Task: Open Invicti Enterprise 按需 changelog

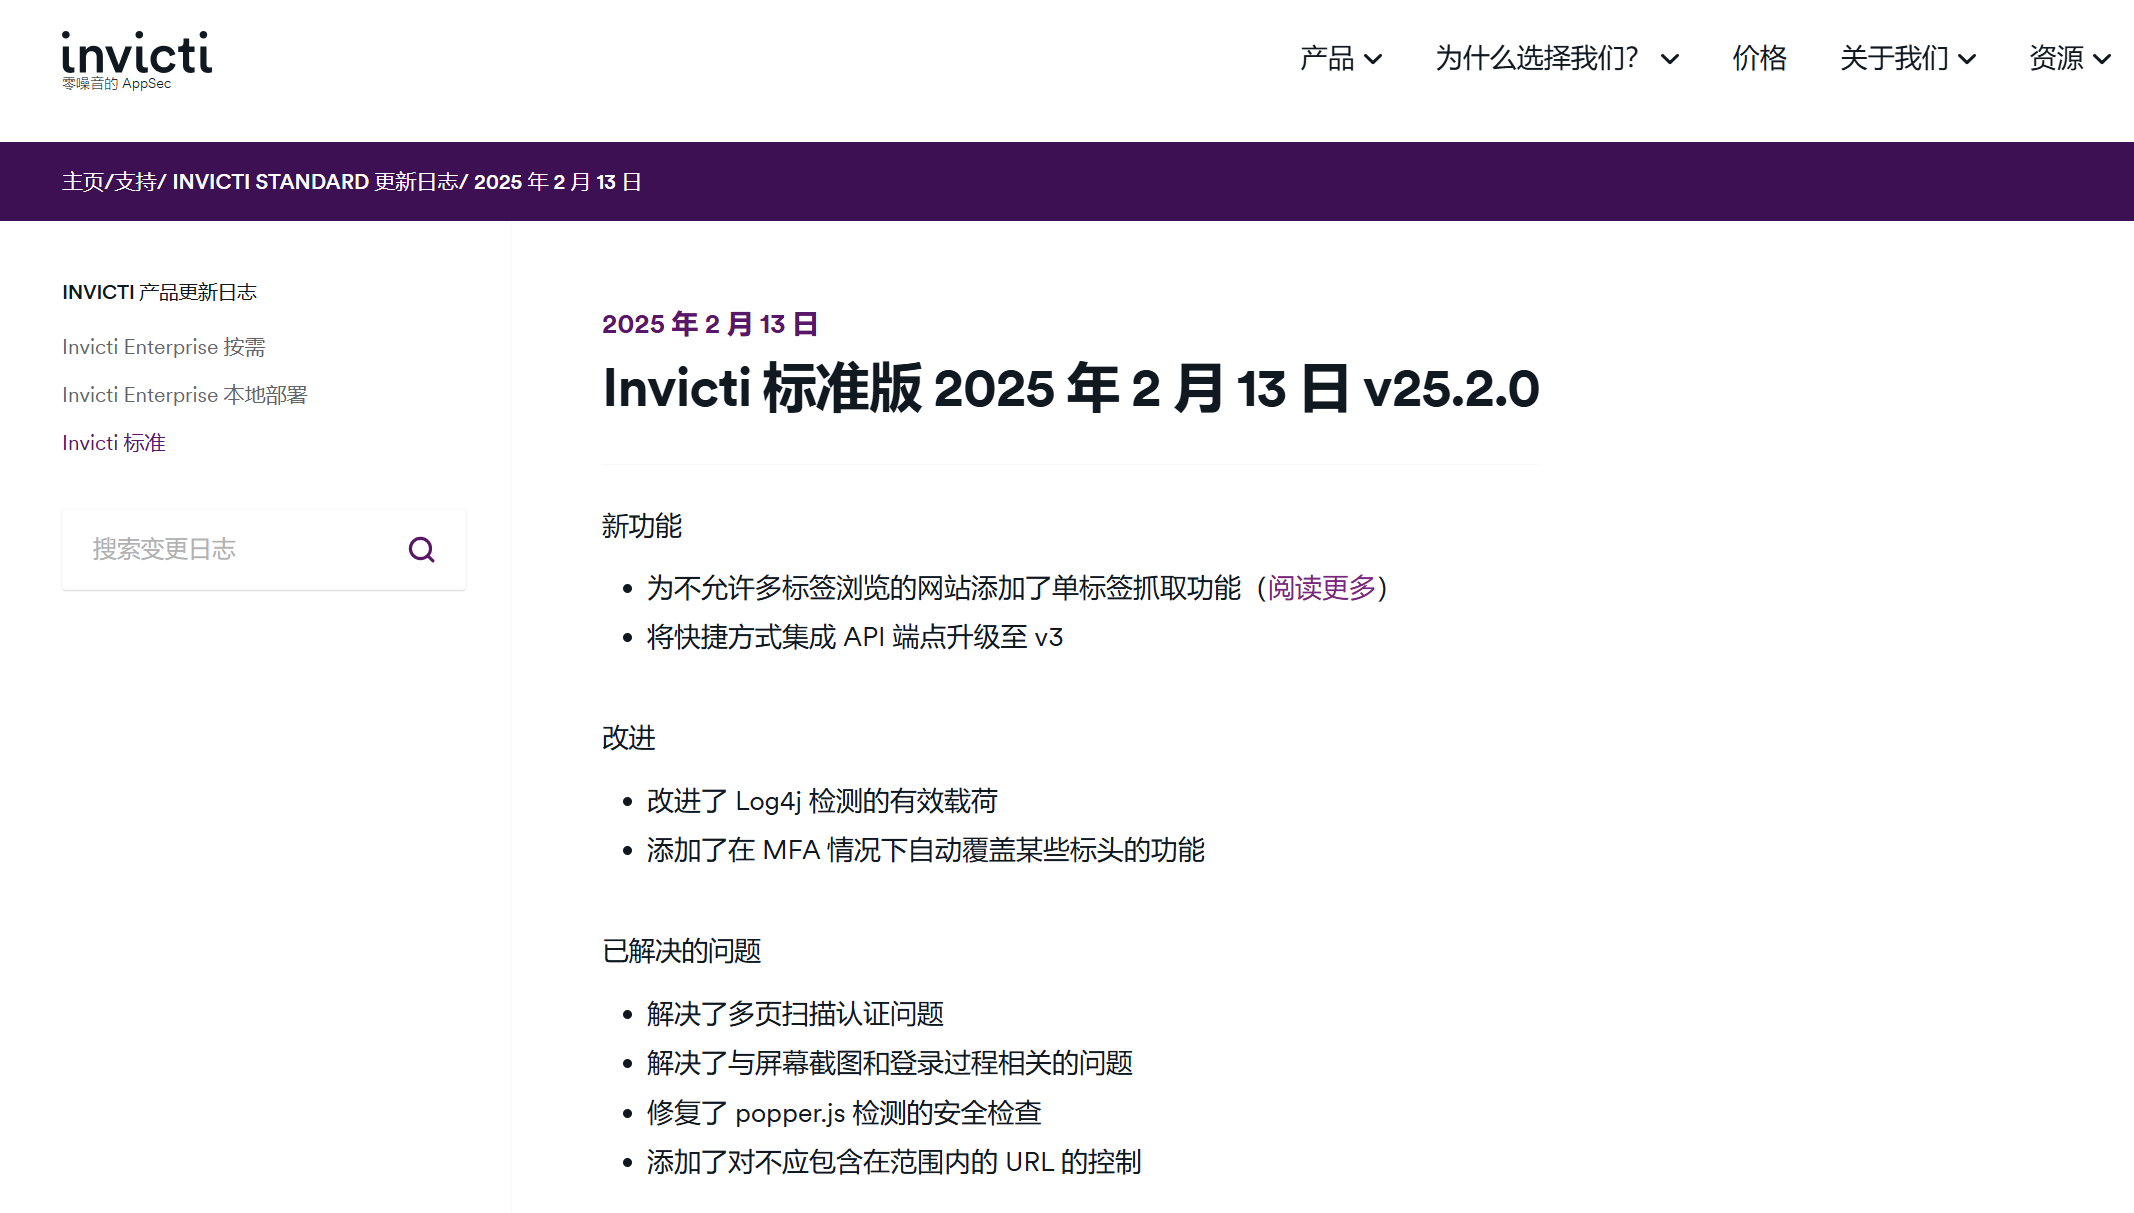Action: (164, 347)
